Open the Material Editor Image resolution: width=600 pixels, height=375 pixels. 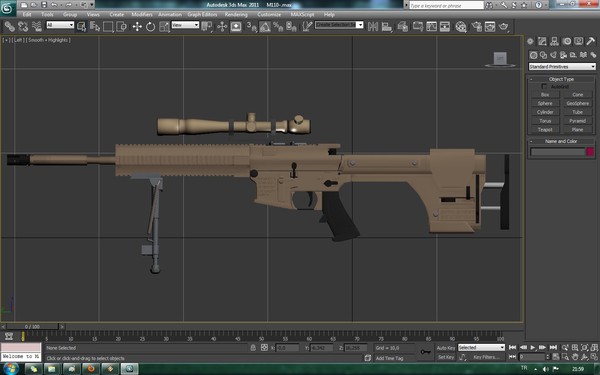pos(461,26)
